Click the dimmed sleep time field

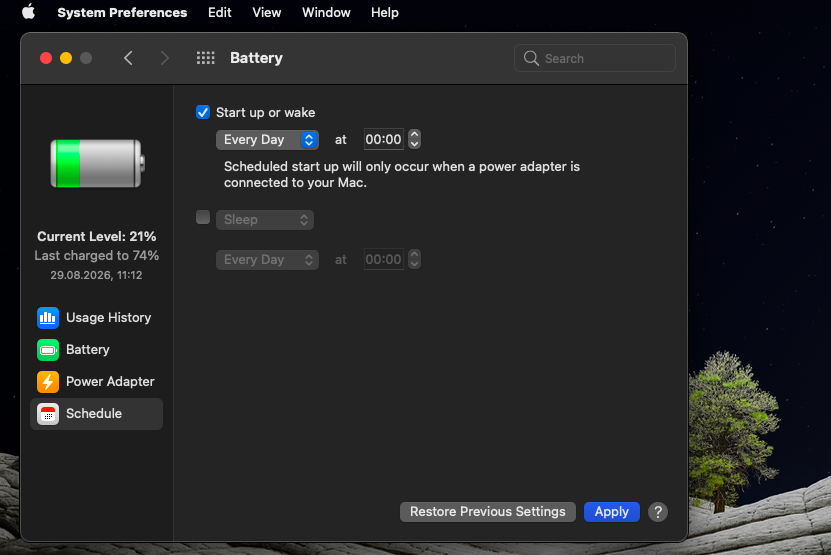coord(384,259)
